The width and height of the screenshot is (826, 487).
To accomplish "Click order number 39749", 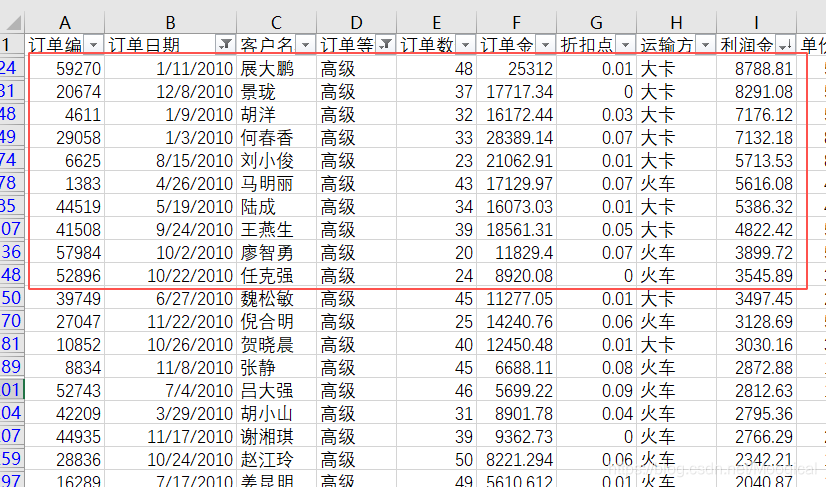I will (x=78, y=299).
